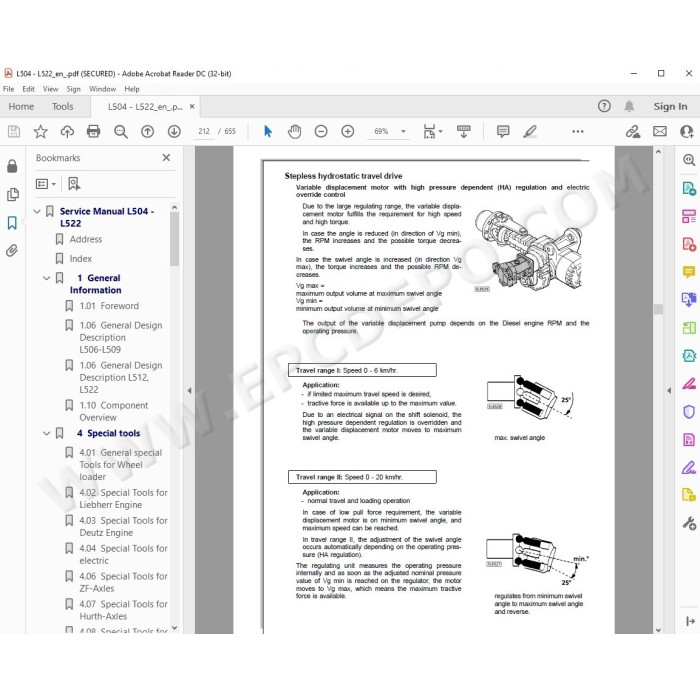The image size is (700, 700).
Task: Click the document vertical scrollbar thumb
Action: coord(658,309)
